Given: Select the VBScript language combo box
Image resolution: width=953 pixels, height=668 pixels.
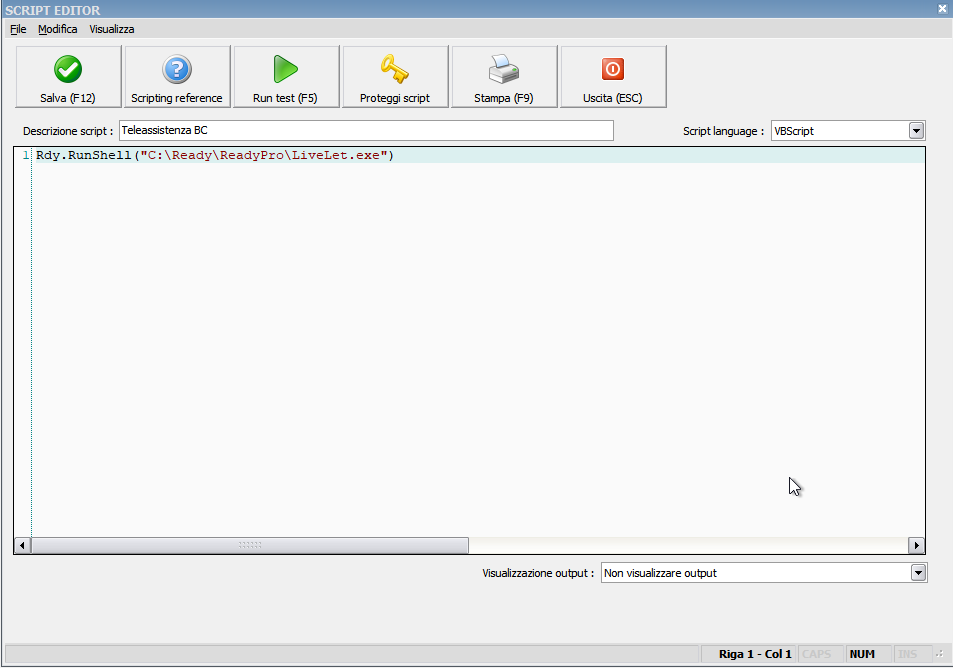Looking at the screenshot, I should click(848, 131).
